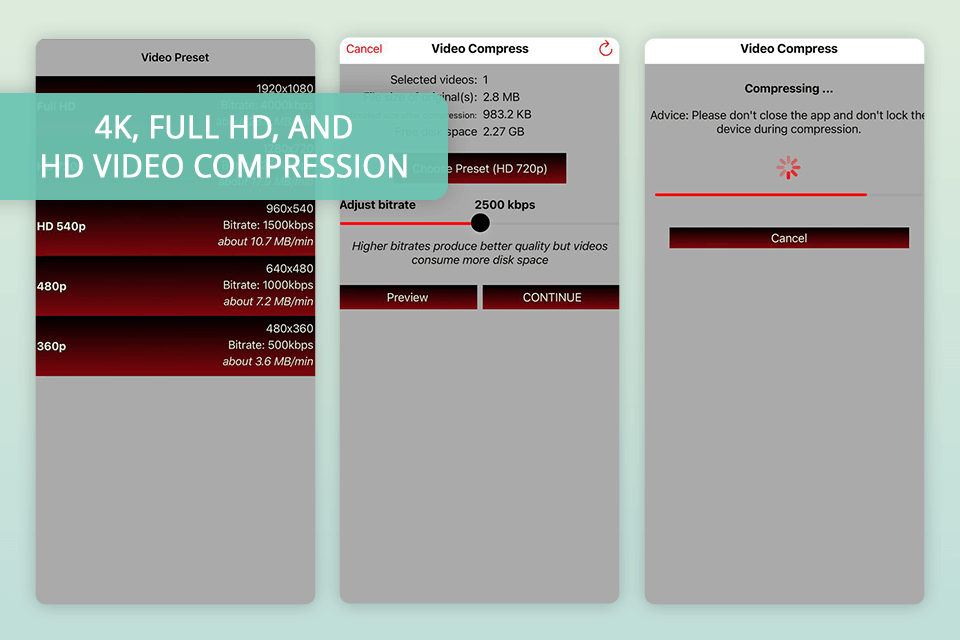Viewport: 960px width, 640px height.
Task: Click the red loading spinner icon
Action: 788,167
